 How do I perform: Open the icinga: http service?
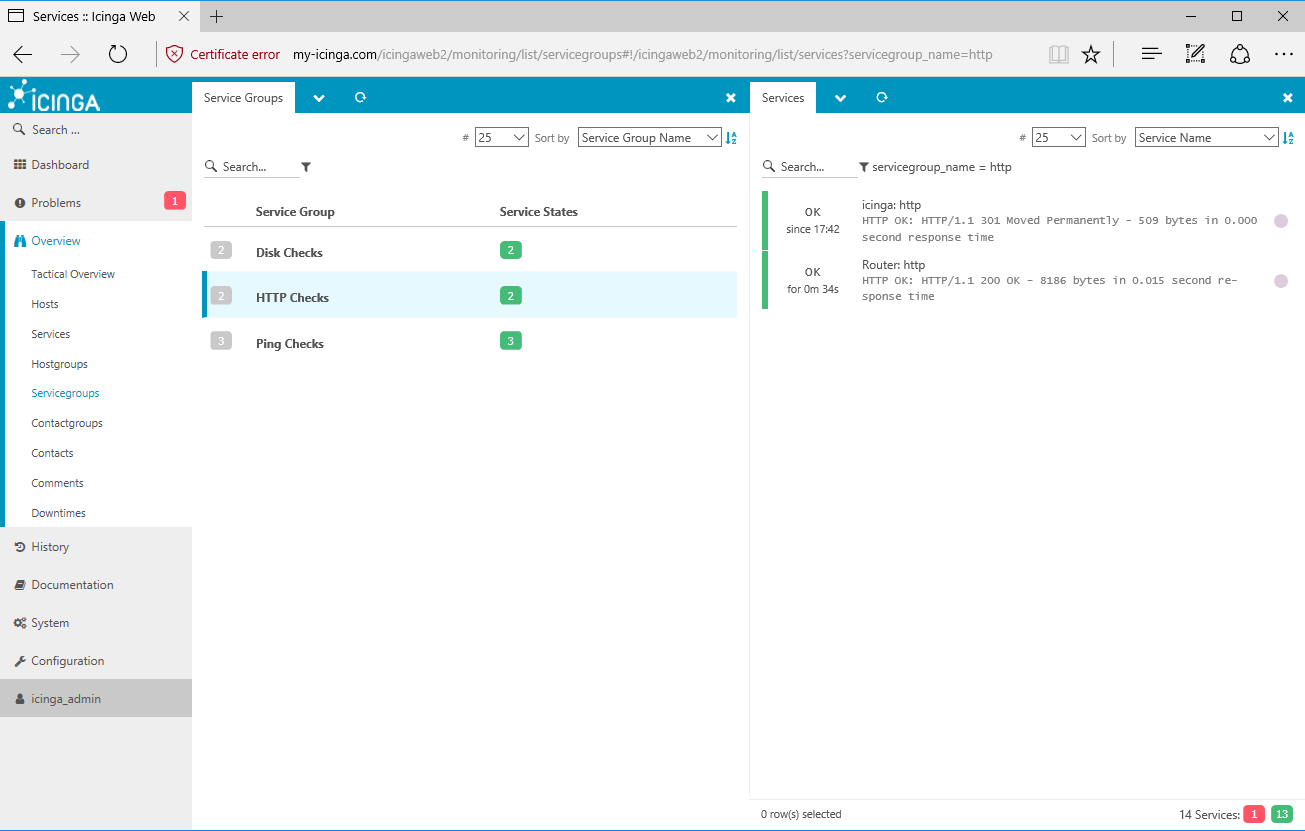tap(891, 205)
